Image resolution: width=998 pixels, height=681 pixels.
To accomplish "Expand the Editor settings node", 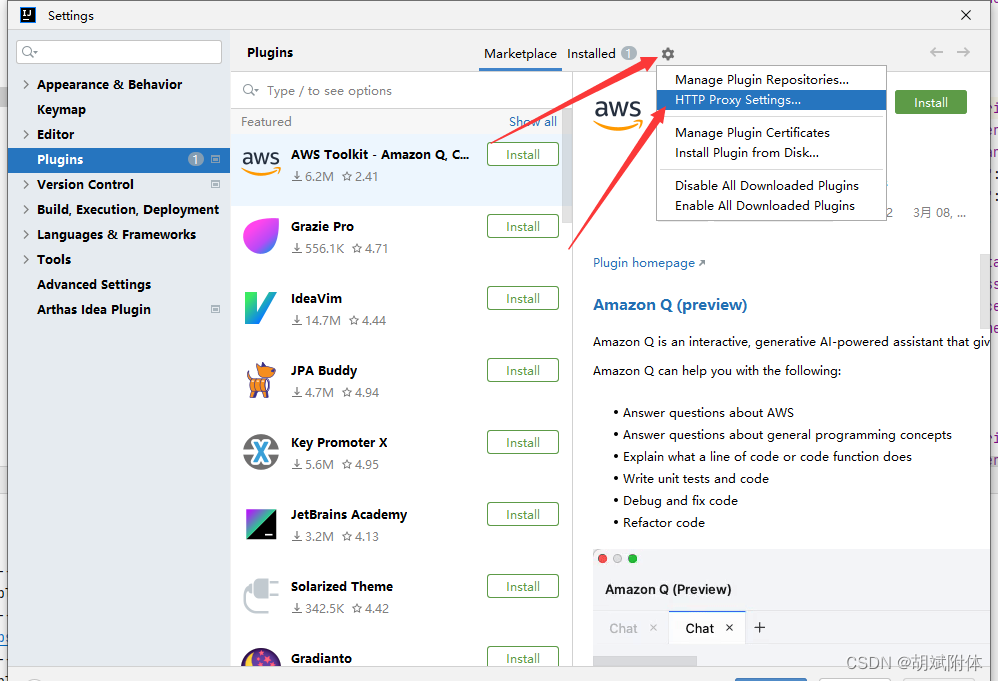I will [x=26, y=134].
